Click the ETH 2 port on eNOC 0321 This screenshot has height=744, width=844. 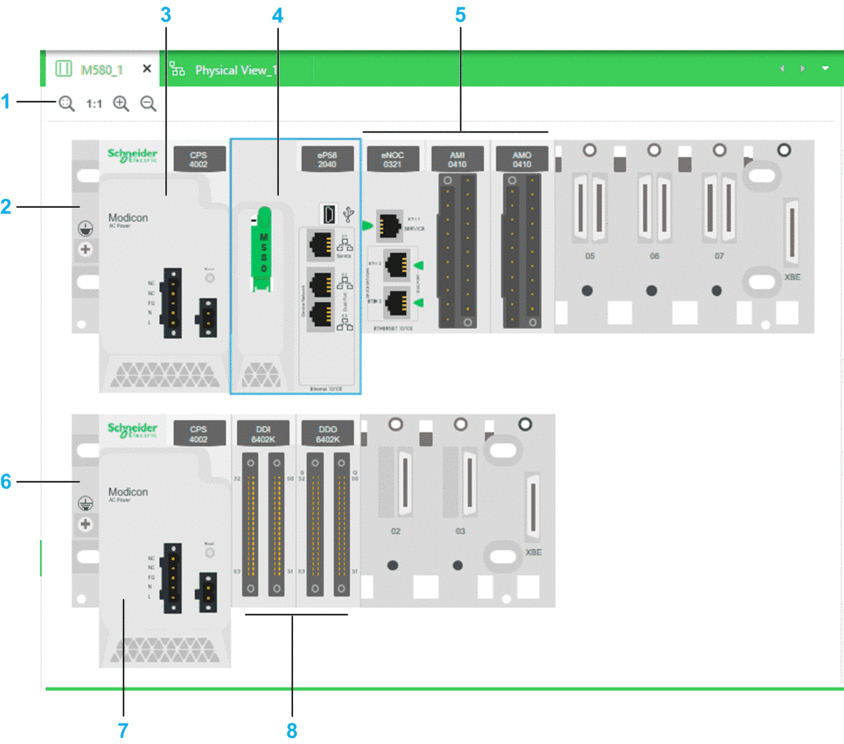pos(397,265)
